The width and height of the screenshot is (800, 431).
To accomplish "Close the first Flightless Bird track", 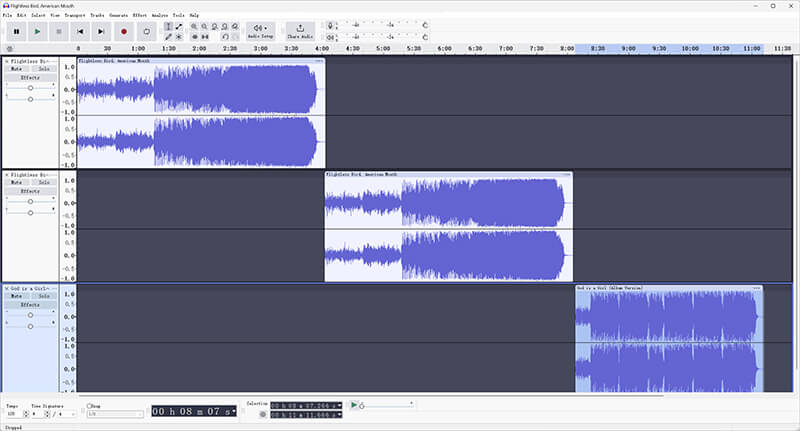I will coord(7,61).
